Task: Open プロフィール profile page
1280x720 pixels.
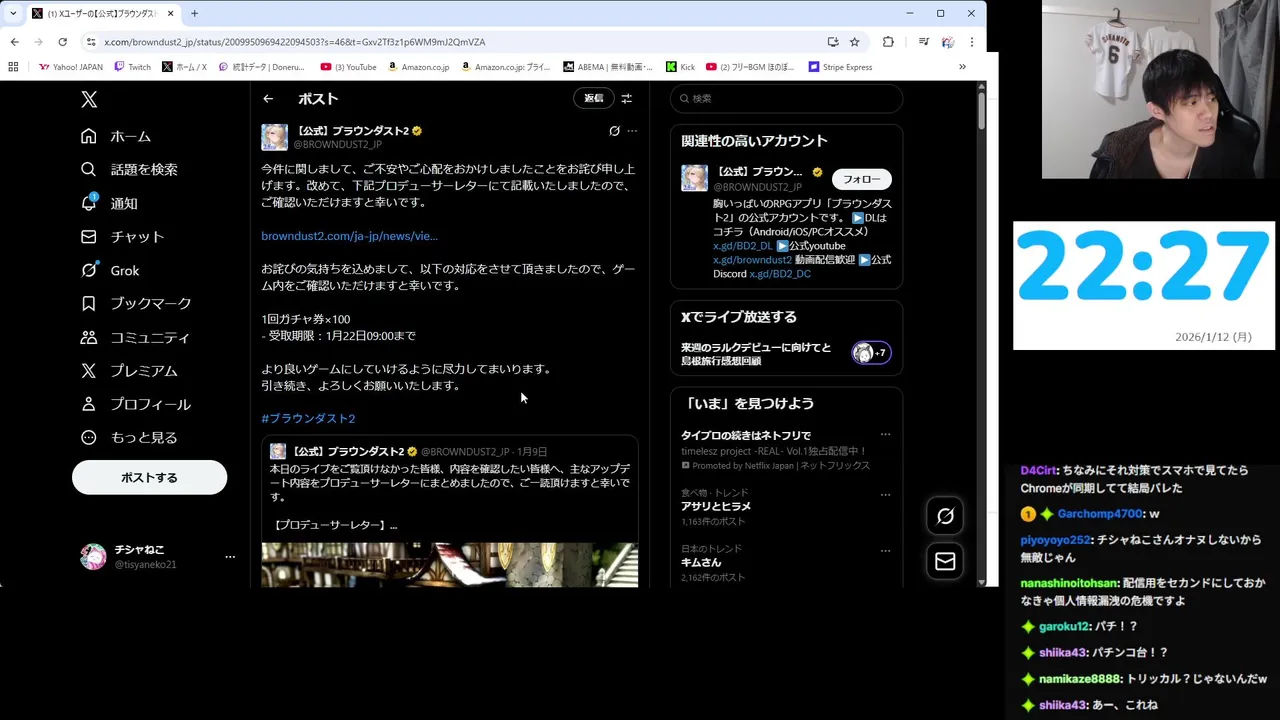Action: [x=136, y=404]
